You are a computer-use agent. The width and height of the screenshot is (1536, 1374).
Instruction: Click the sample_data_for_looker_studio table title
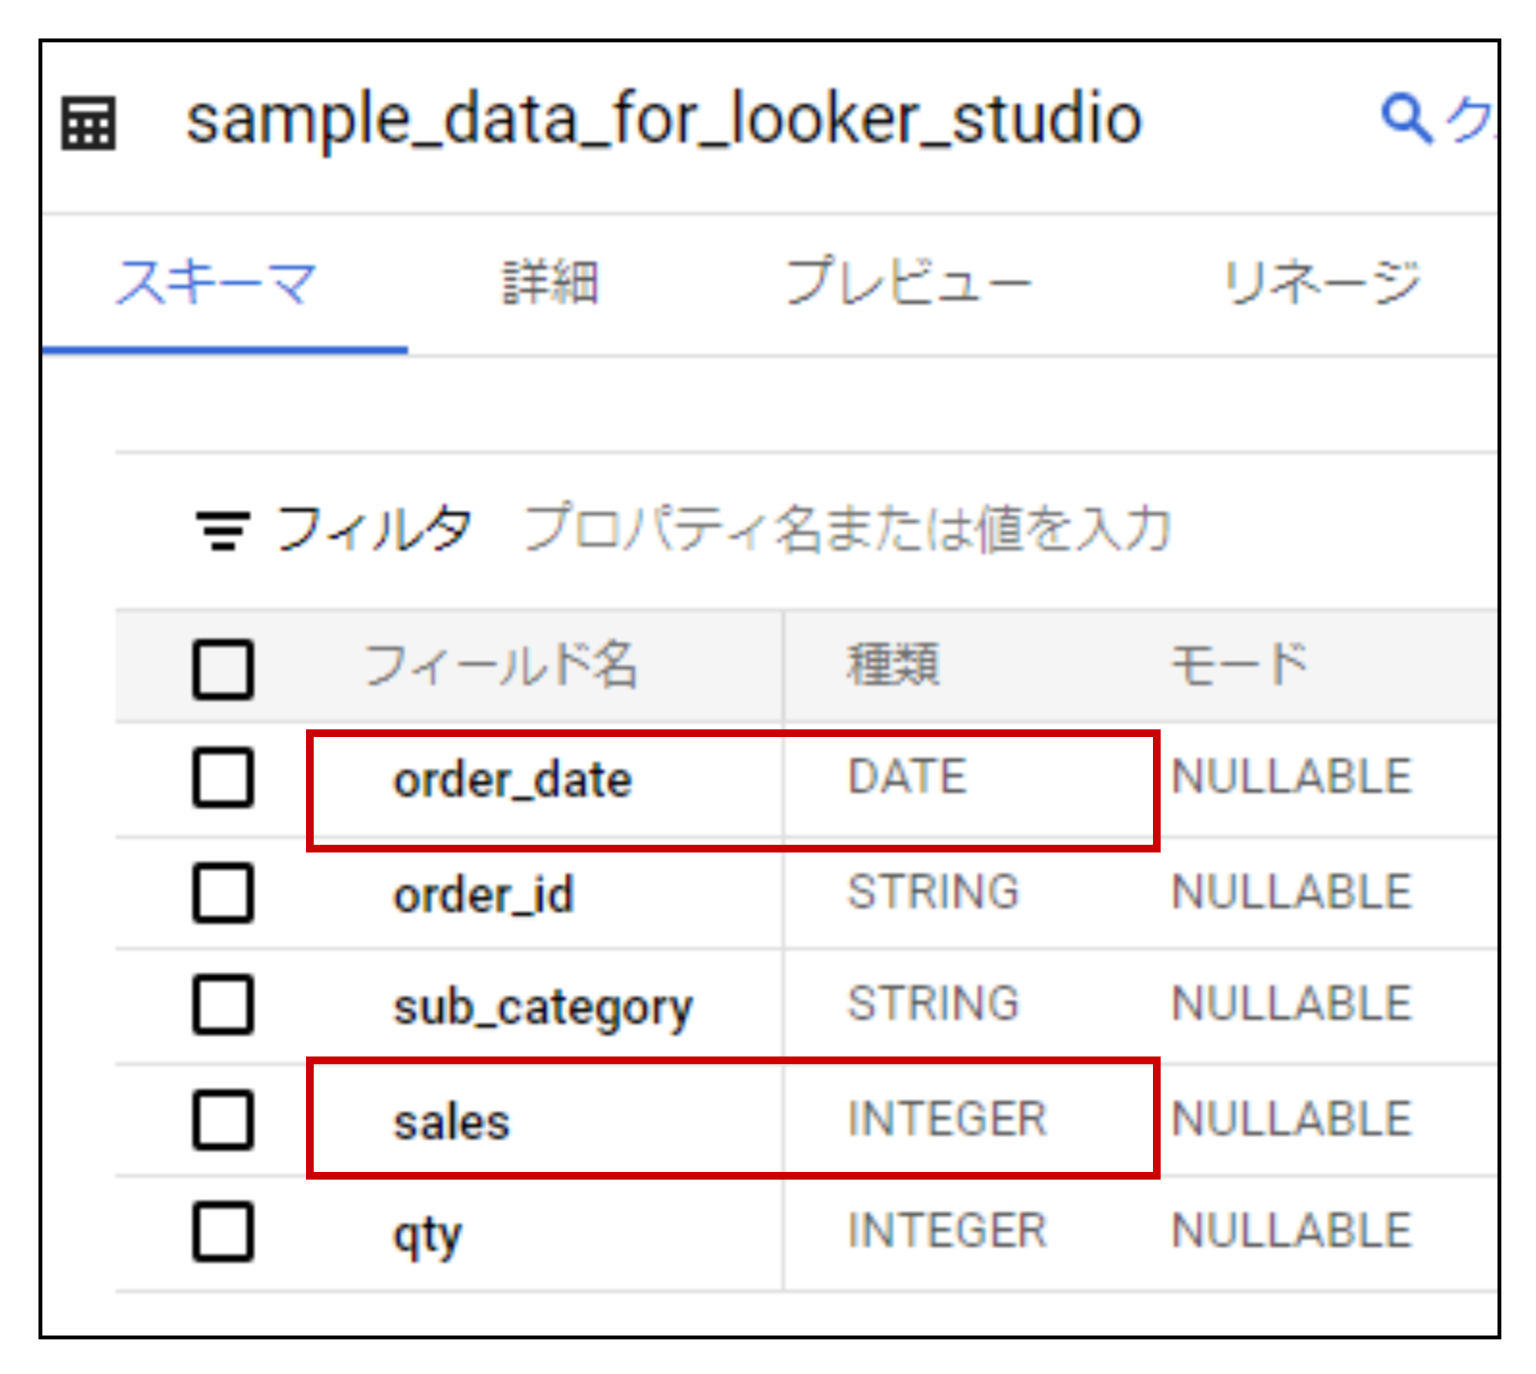pos(664,119)
